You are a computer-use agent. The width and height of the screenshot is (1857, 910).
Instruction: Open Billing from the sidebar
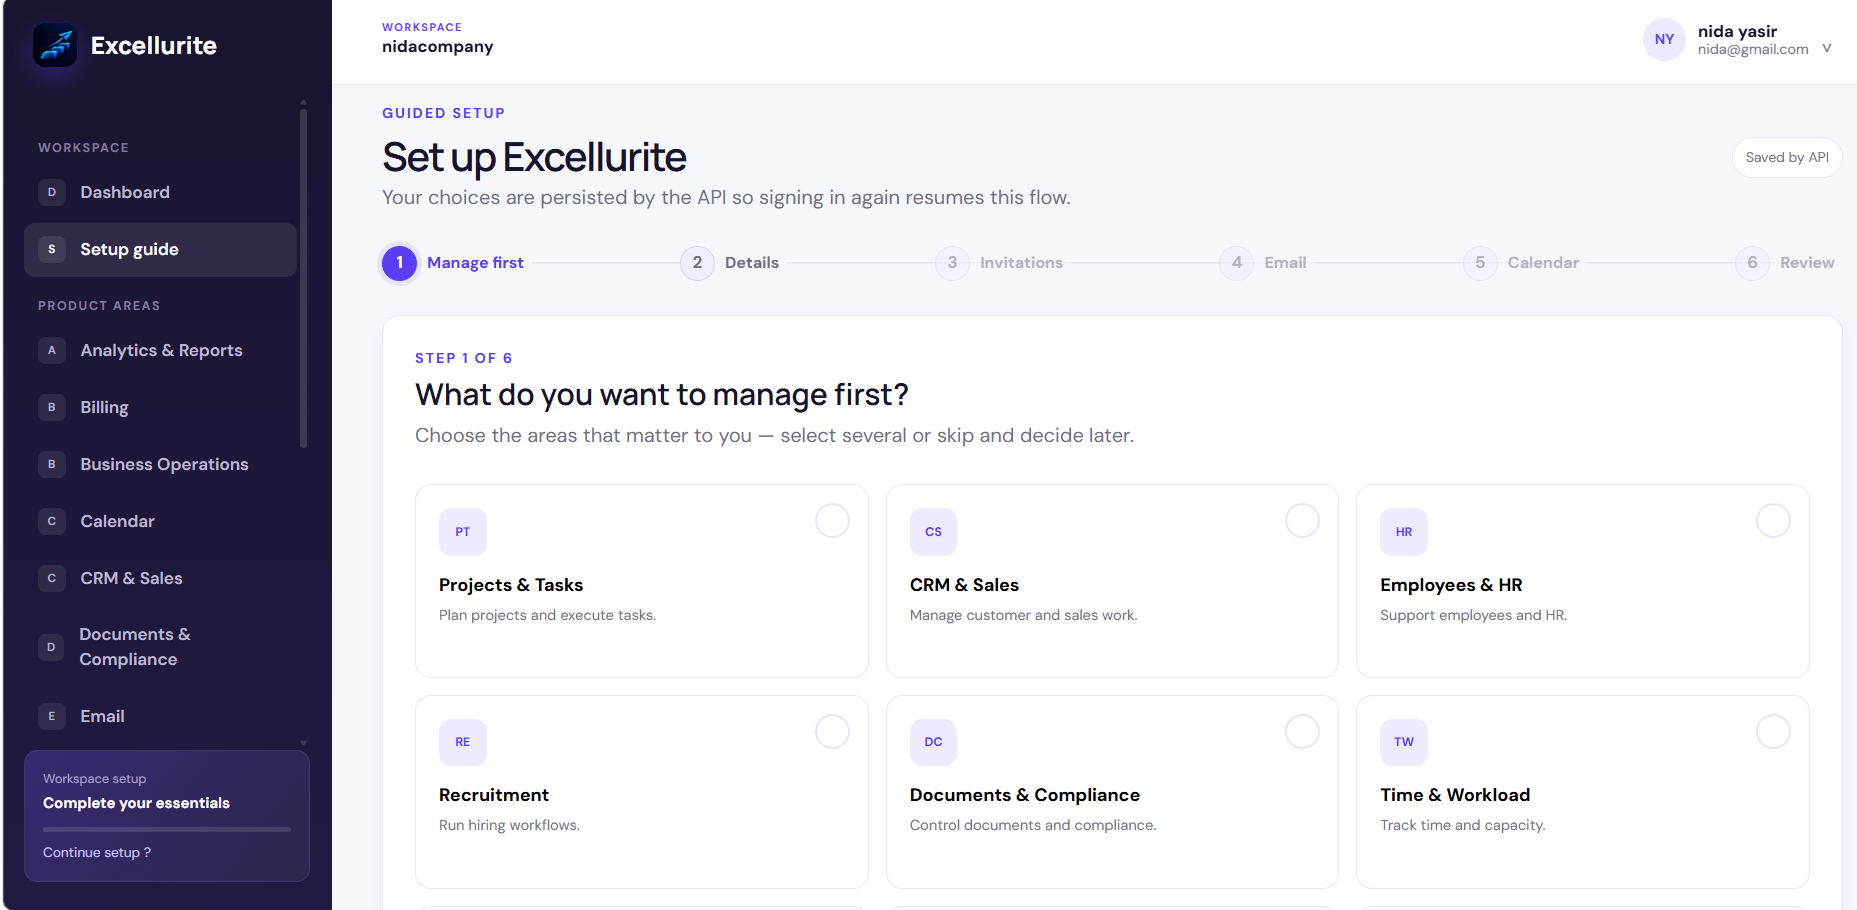160,407
